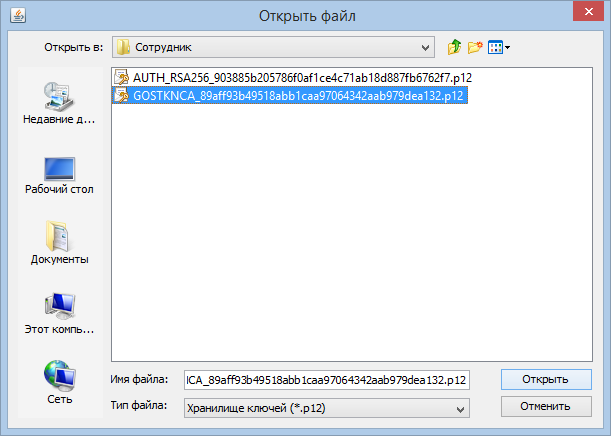
Task: Navigate to Этот компьютер
Action: (x=58, y=314)
